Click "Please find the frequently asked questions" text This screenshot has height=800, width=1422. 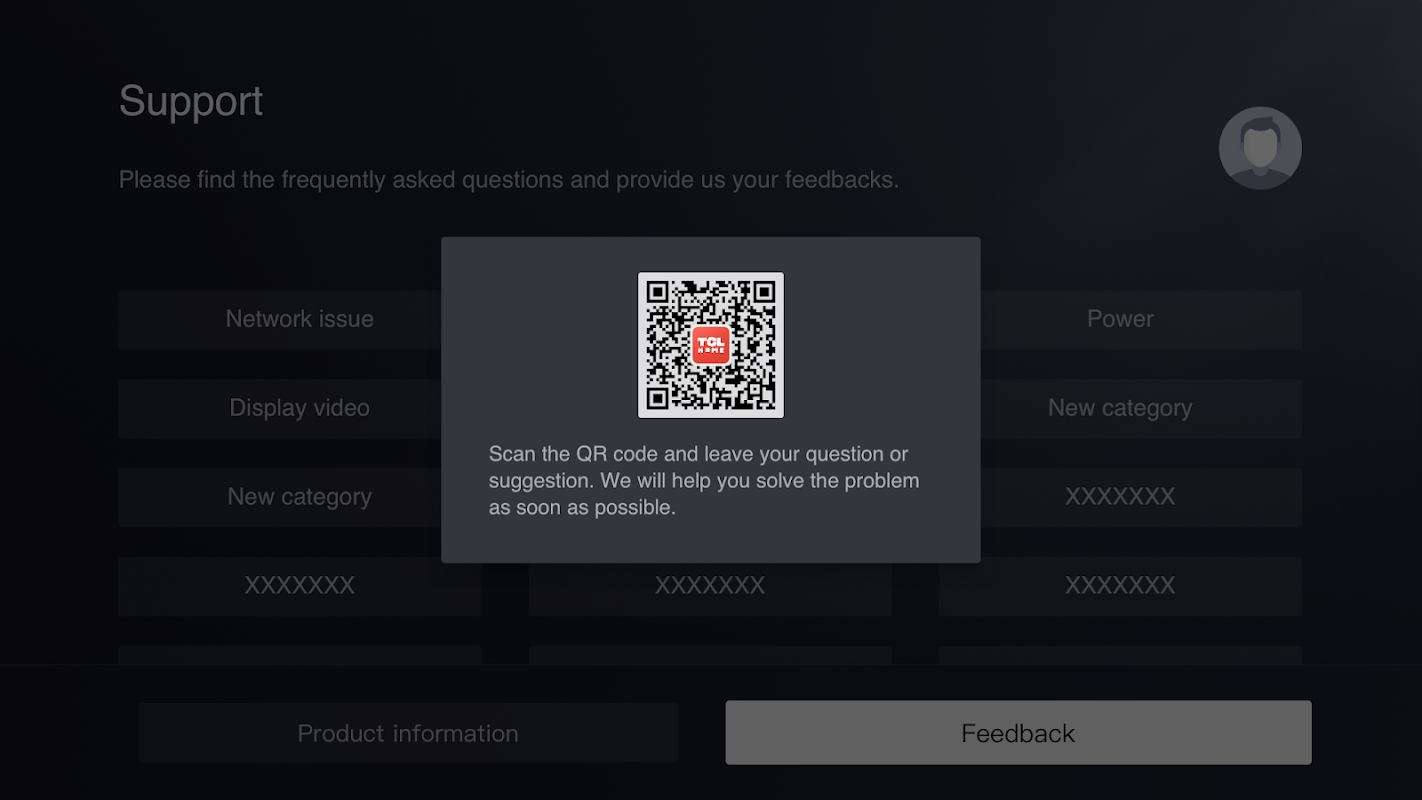[509, 180]
